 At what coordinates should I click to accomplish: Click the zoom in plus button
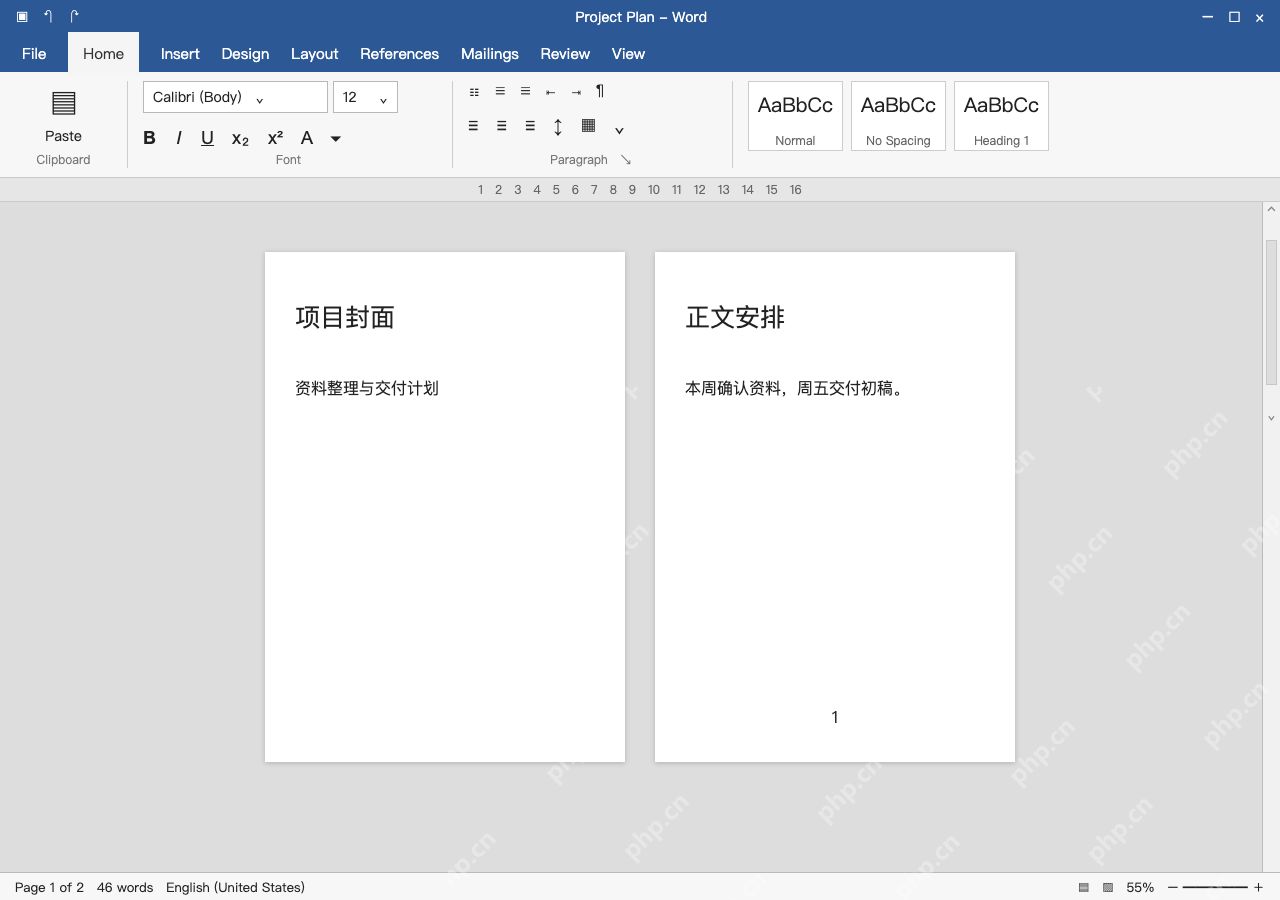click(x=1258, y=887)
